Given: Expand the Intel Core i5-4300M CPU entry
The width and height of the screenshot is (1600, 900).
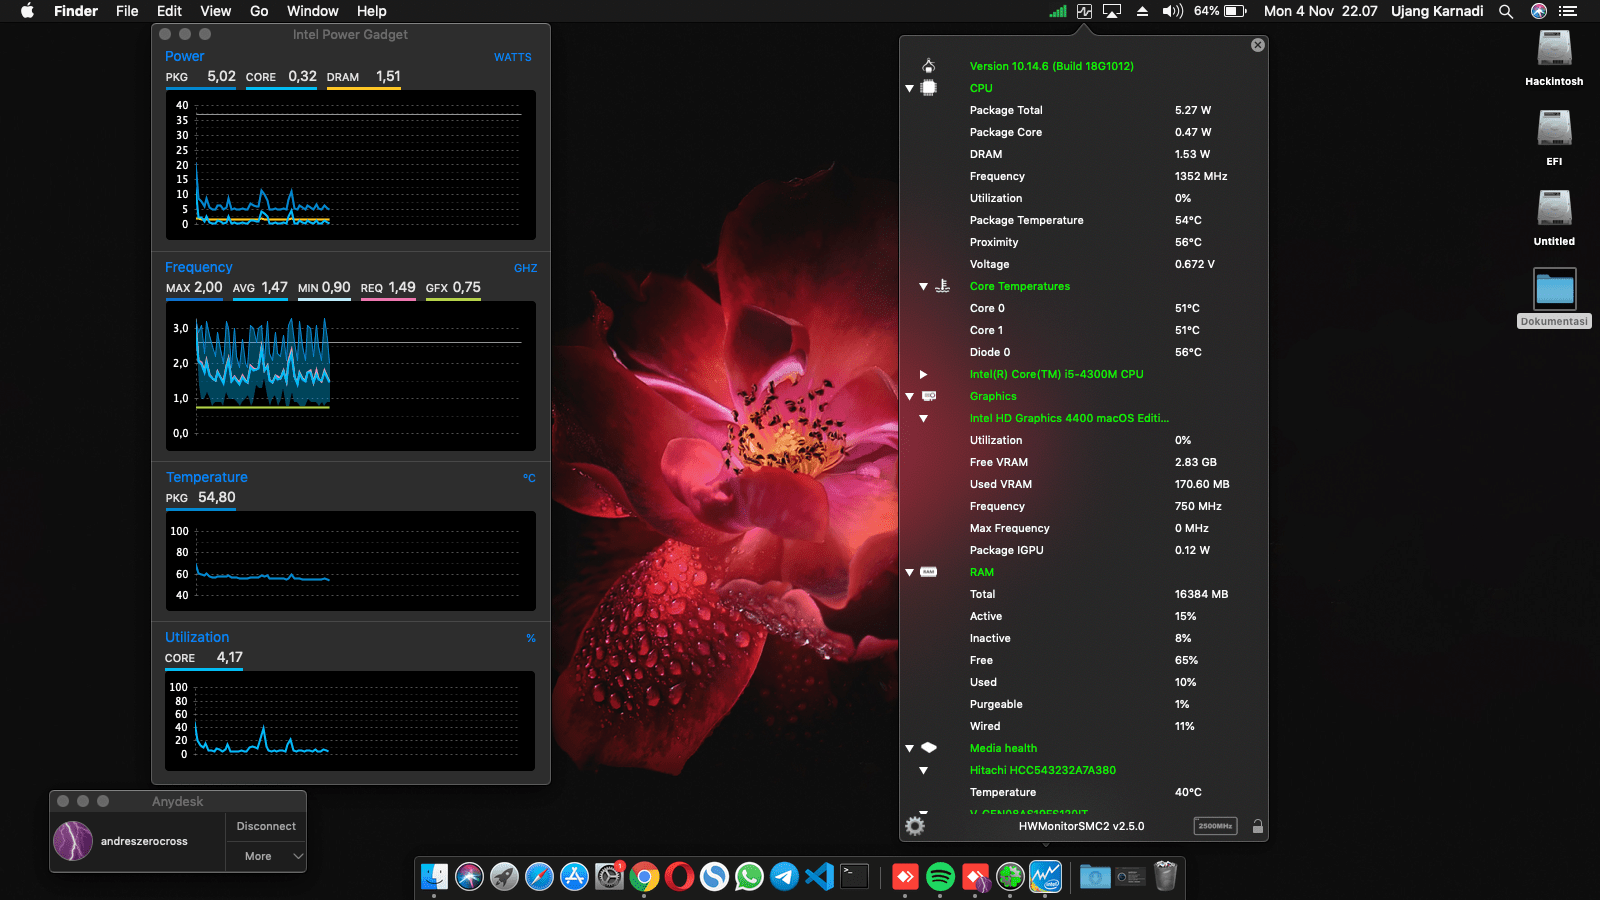Looking at the screenshot, I should (923, 374).
